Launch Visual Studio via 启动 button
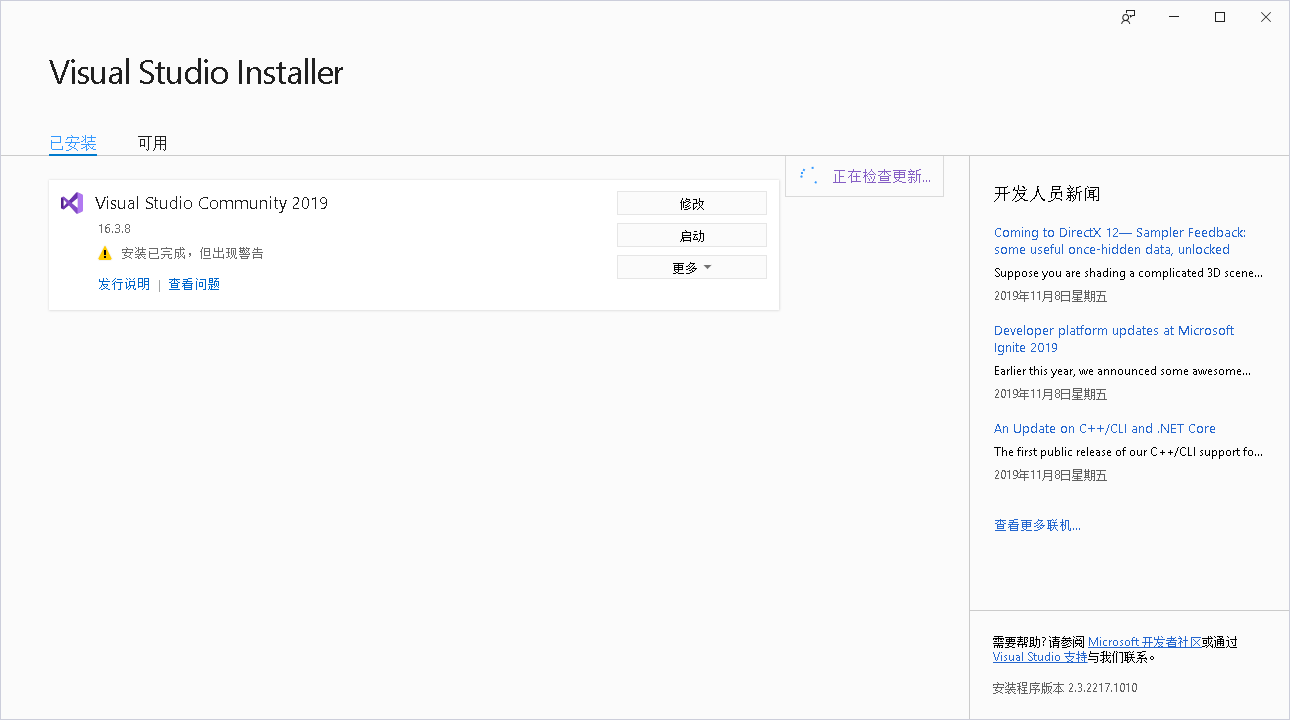The image size is (1290, 720). coord(691,234)
